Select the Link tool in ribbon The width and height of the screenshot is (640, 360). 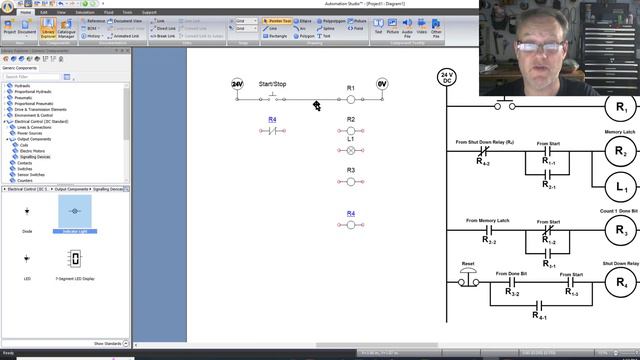[158, 21]
